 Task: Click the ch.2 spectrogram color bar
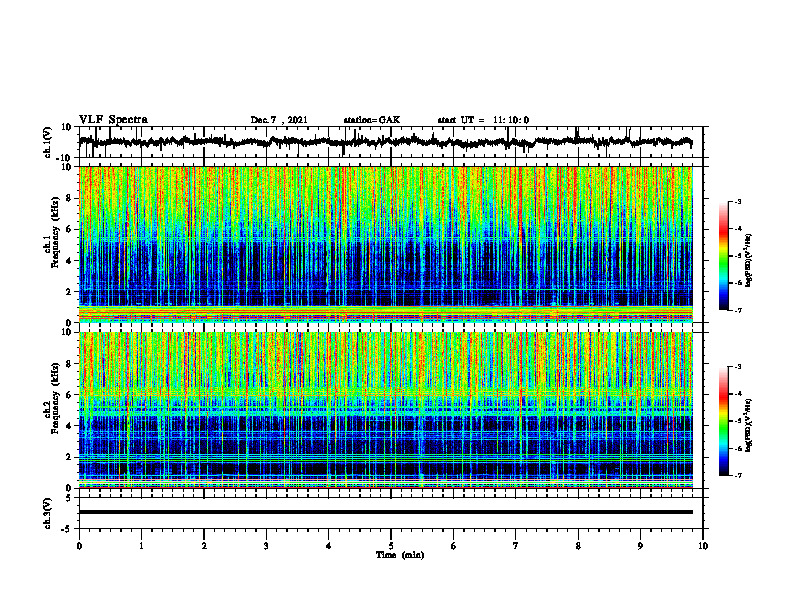pyautogui.click(x=723, y=421)
